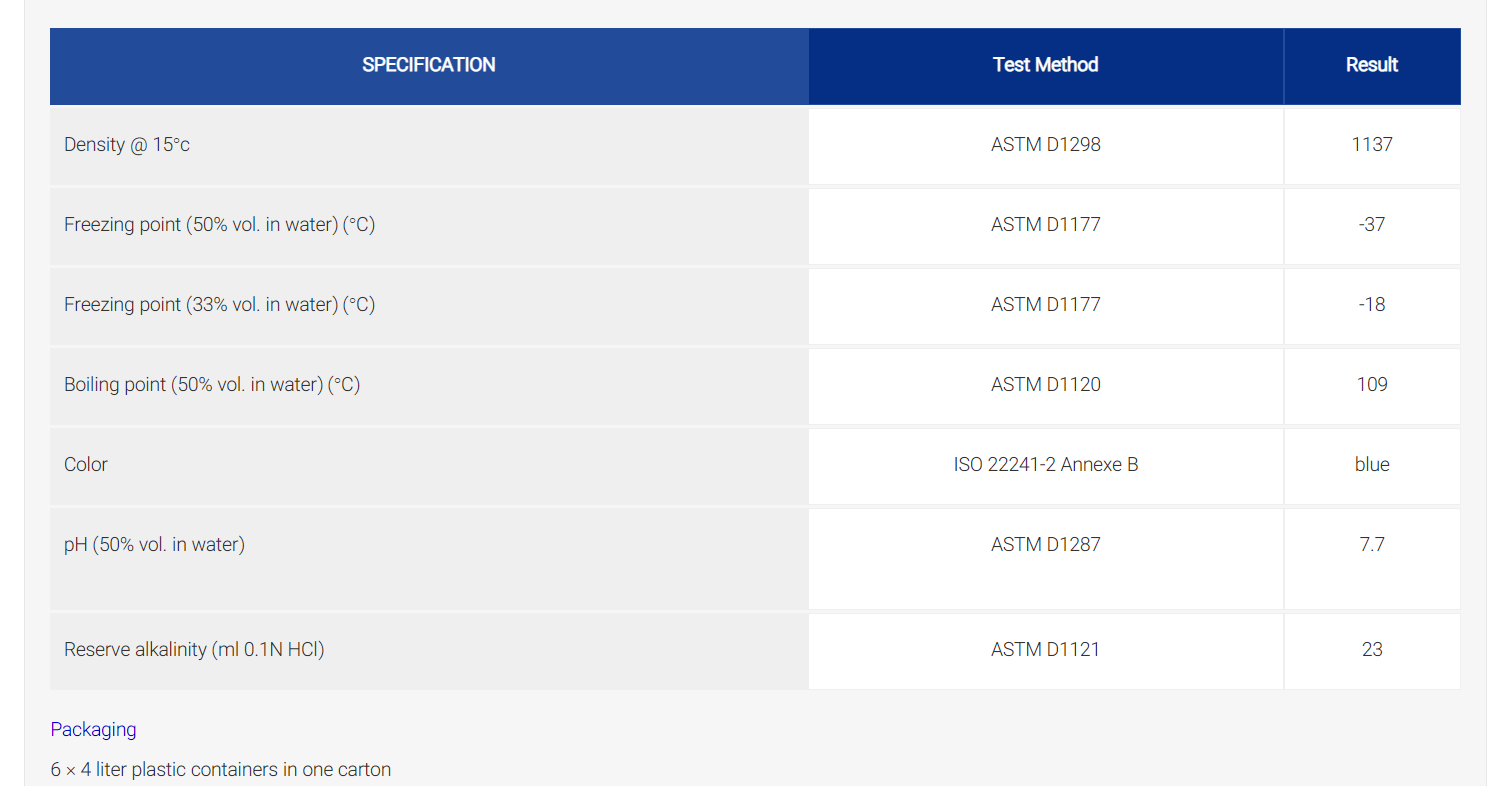Click the Test Method column header

click(1046, 65)
